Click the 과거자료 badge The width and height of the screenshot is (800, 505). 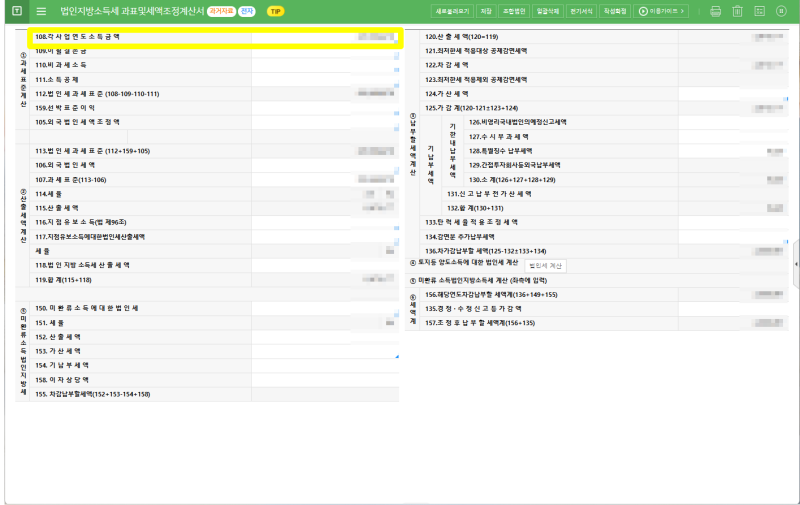(x=221, y=11)
